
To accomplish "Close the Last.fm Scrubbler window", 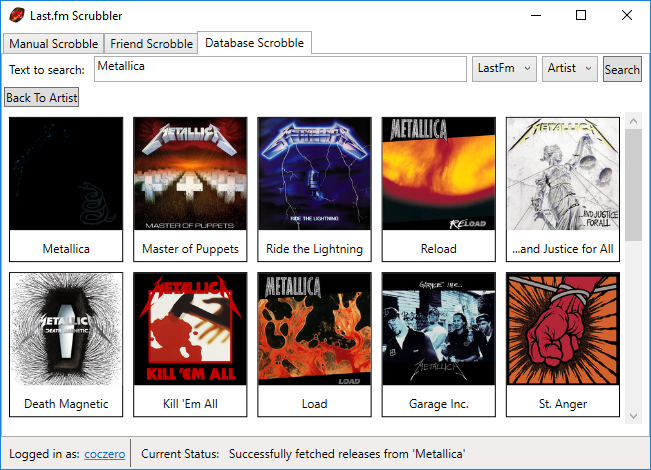I will (x=627, y=15).
